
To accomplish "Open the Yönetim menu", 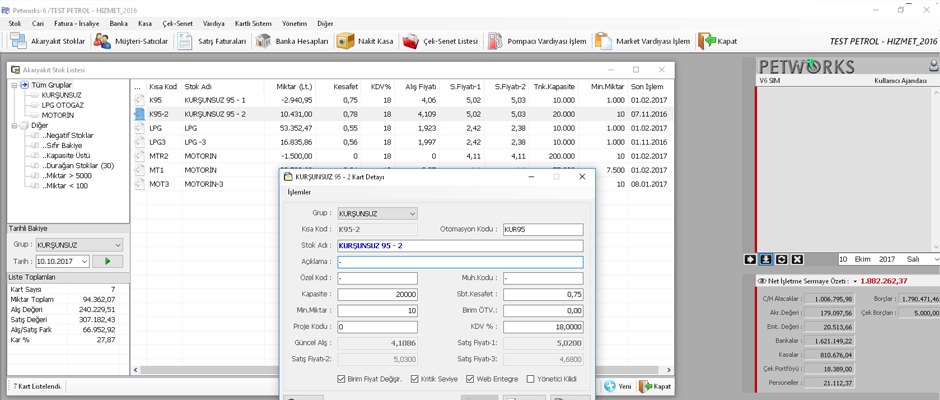I will coord(294,23).
